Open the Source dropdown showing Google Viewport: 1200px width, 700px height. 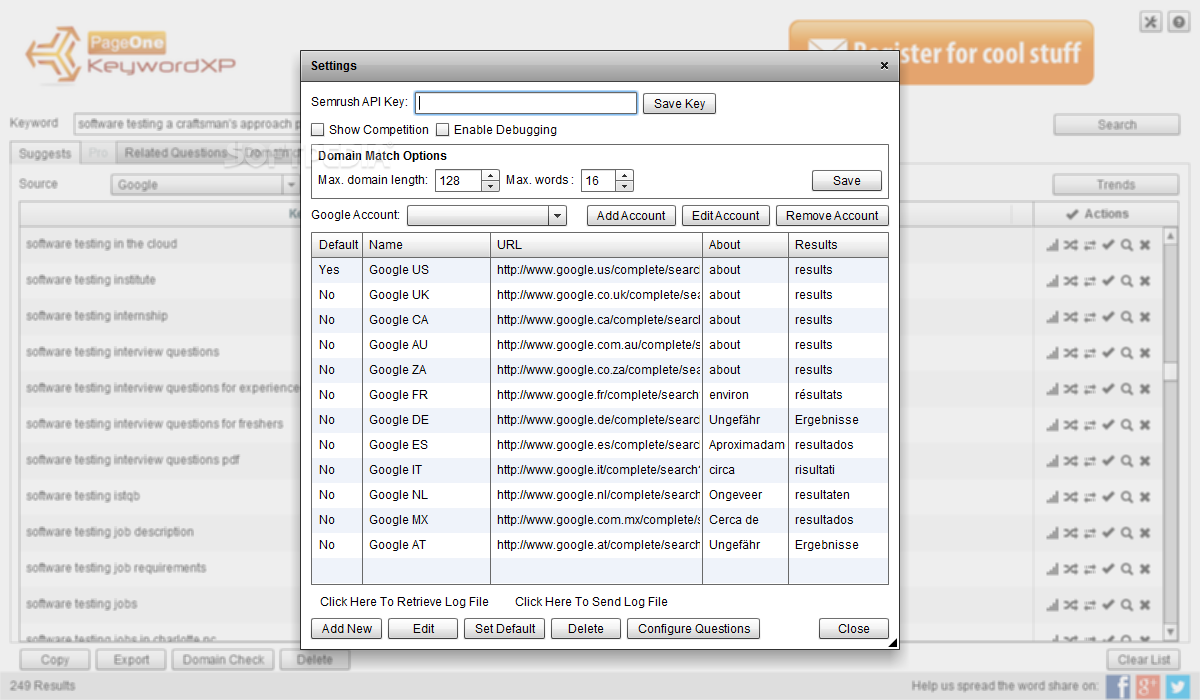pyautogui.click(x=205, y=185)
